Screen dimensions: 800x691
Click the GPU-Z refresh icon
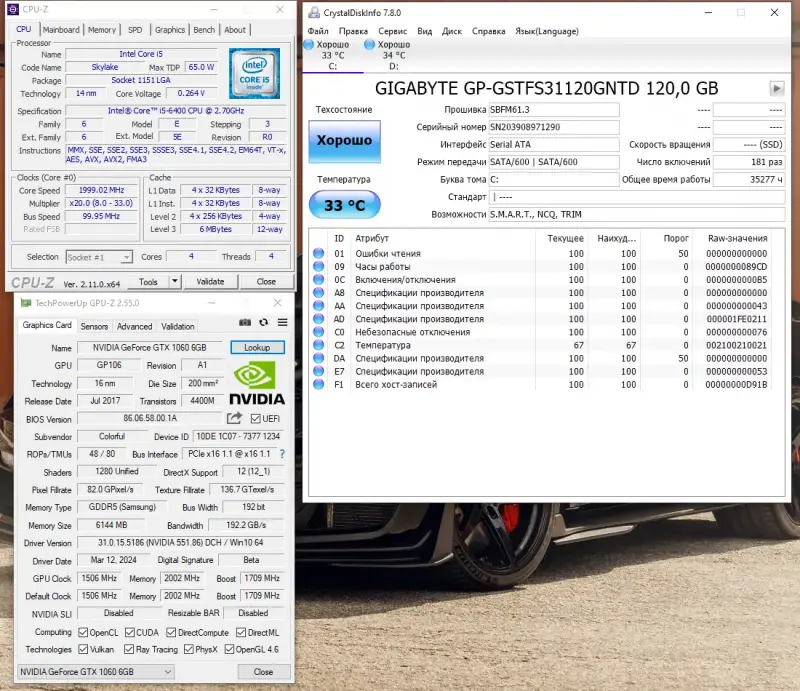coord(263,323)
